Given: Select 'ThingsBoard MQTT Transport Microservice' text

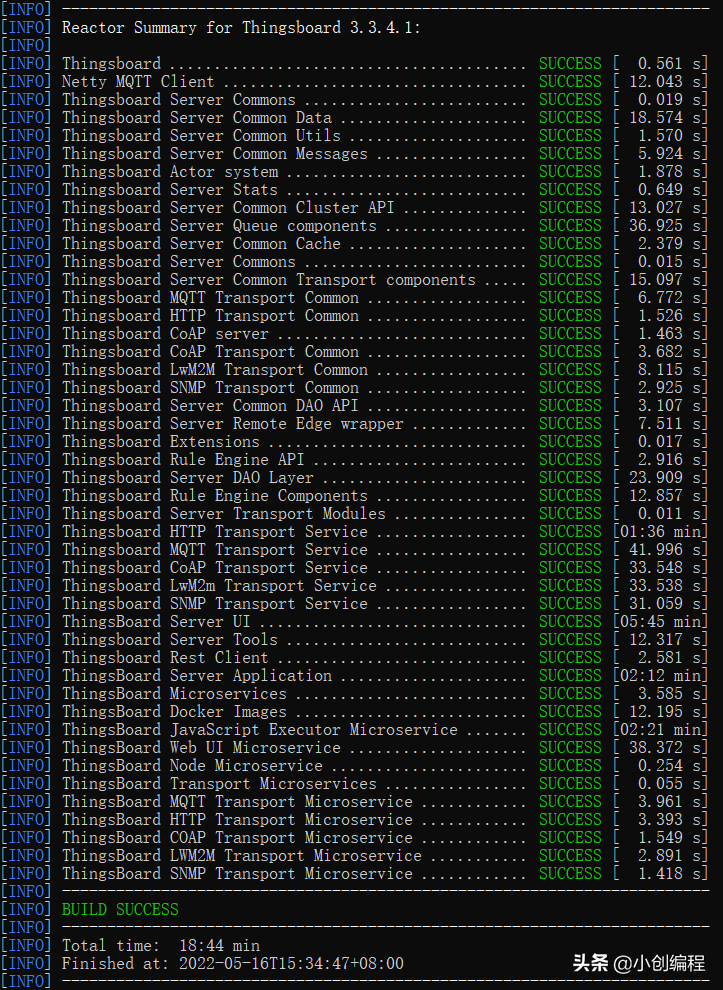Looking at the screenshot, I should tap(237, 801).
